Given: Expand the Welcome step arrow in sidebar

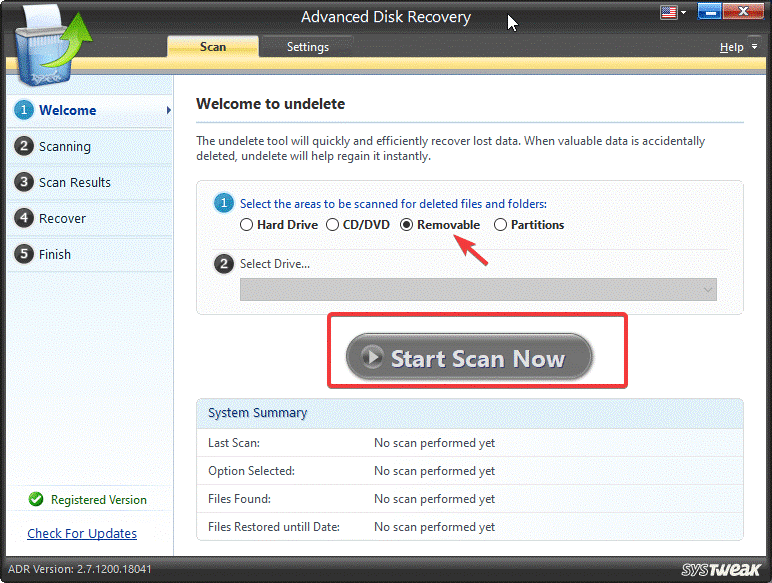Looking at the screenshot, I should [x=168, y=110].
